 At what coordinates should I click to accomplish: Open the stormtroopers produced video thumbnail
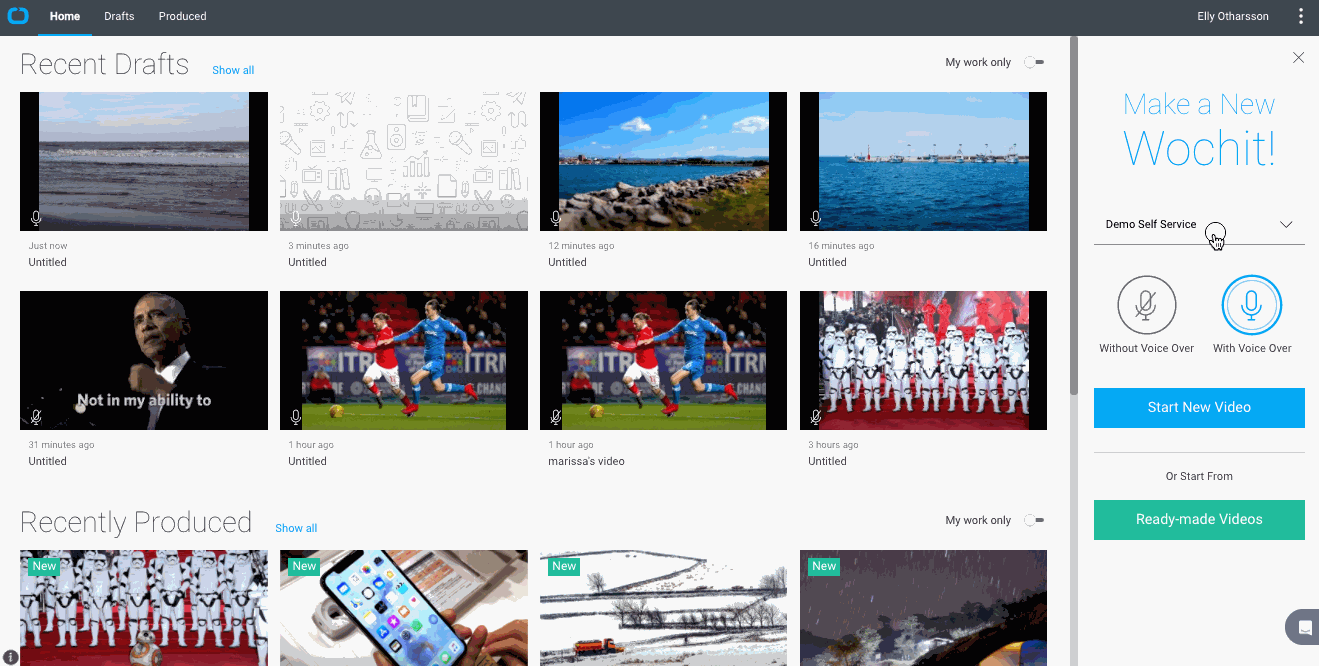click(144, 608)
